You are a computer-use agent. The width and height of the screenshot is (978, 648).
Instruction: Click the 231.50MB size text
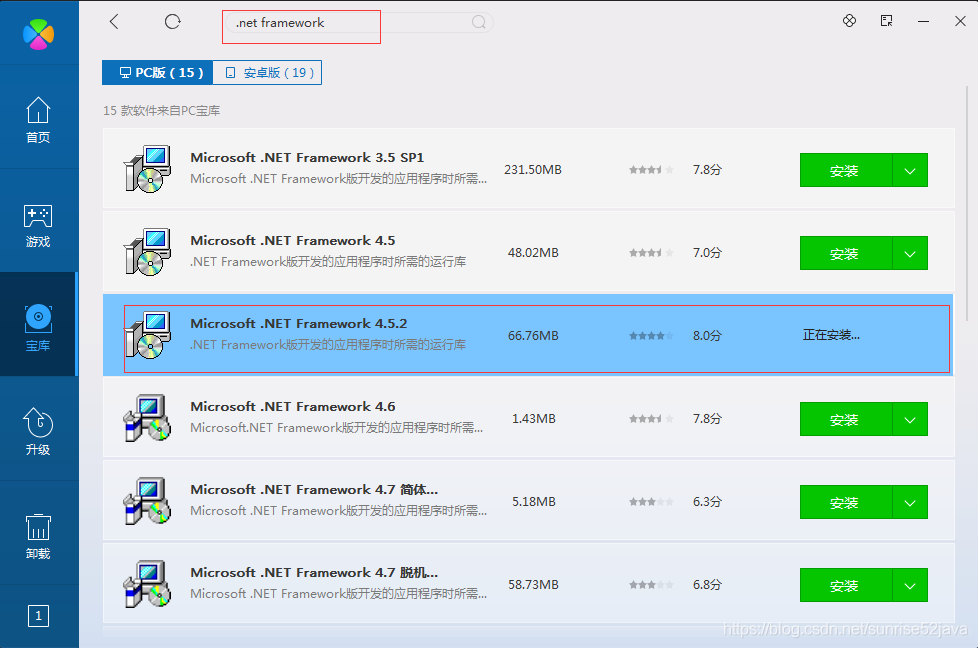click(533, 170)
